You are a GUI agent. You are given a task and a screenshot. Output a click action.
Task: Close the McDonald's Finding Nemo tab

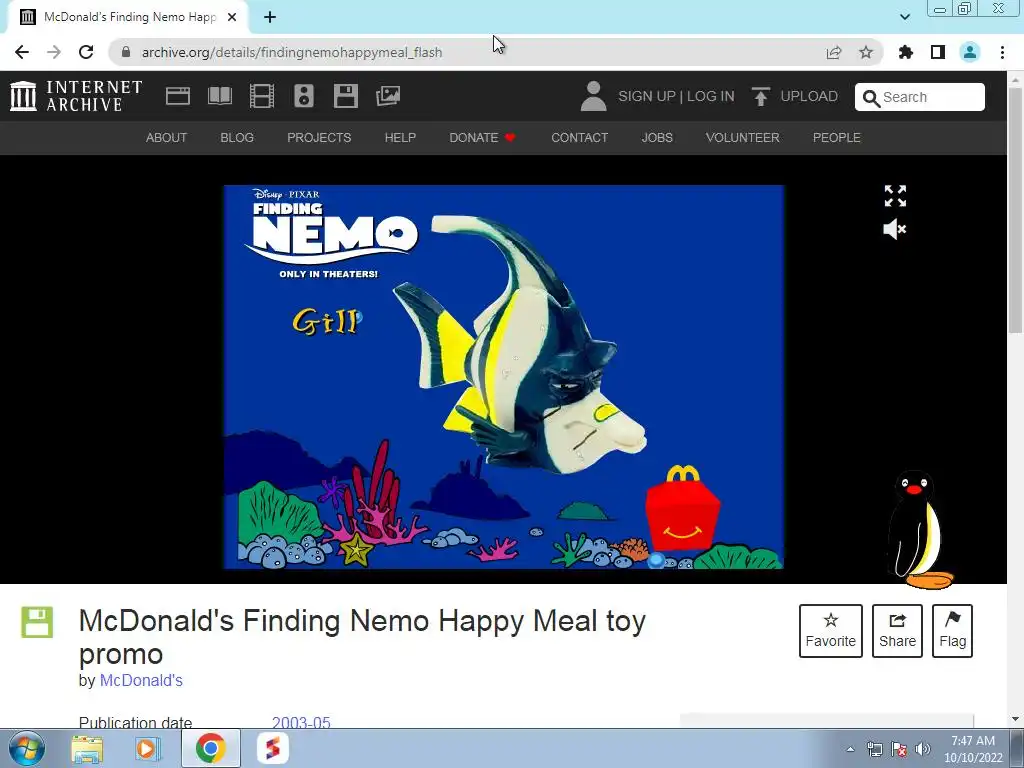(232, 17)
